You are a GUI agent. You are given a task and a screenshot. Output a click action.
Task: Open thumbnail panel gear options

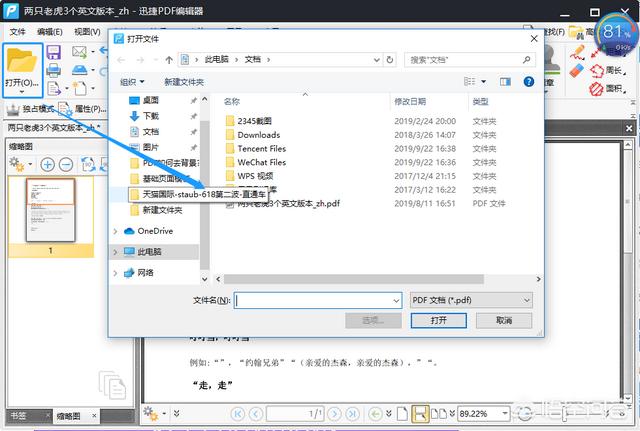click(x=16, y=164)
